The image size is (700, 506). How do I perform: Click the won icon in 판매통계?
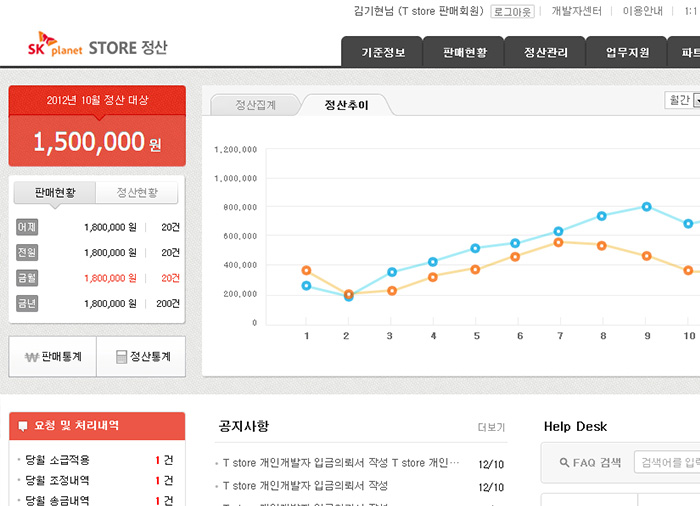[32, 357]
